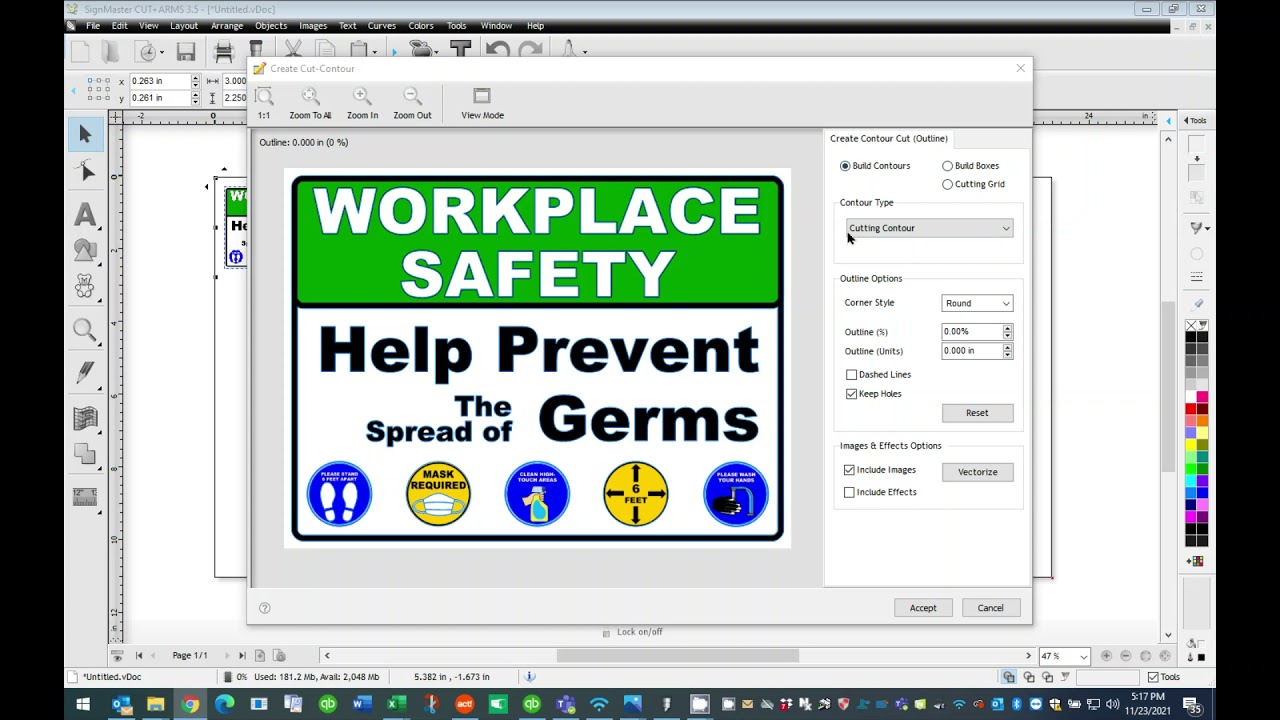The height and width of the screenshot is (720, 1280).
Task: Click the View Mode icon
Action: tap(482, 96)
